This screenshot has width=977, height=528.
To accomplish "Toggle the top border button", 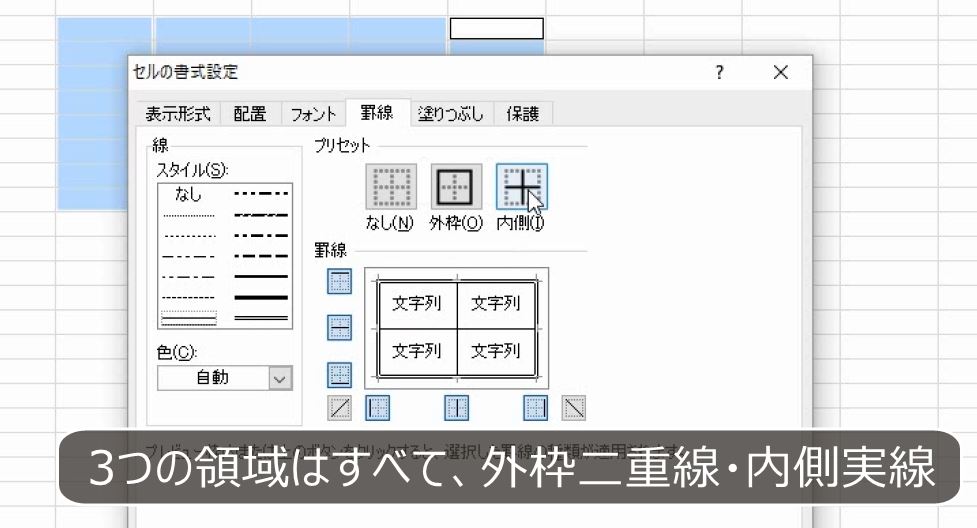I will tap(339, 281).
